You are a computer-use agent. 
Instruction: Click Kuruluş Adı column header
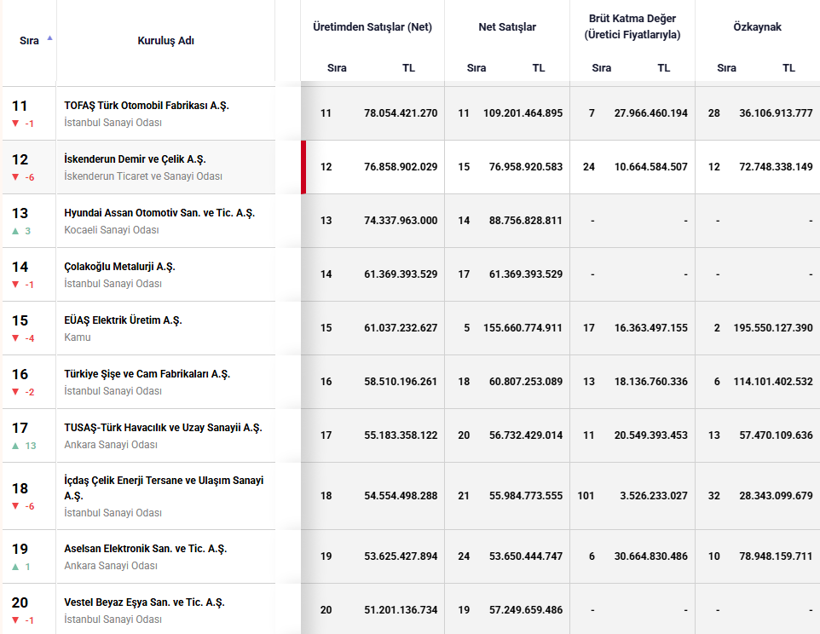(x=166, y=40)
